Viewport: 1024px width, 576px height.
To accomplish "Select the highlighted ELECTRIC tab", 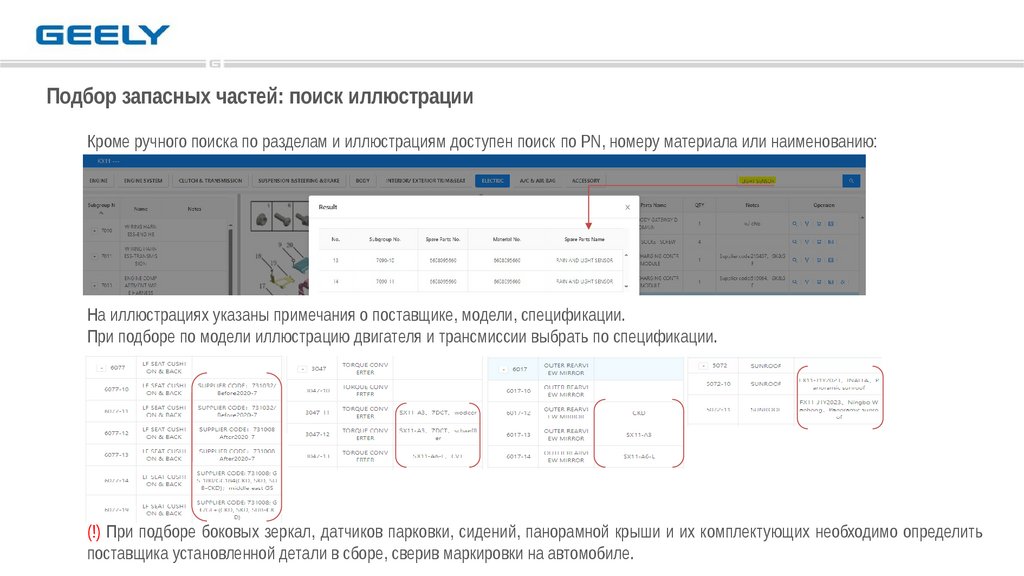I will point(492,180).
